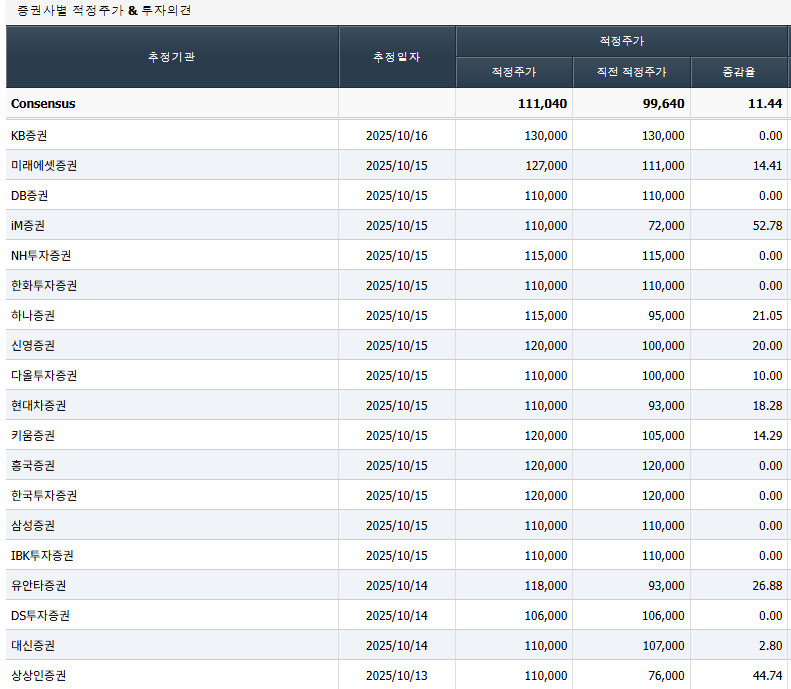Select the KB증권 row name

point(29,136)
